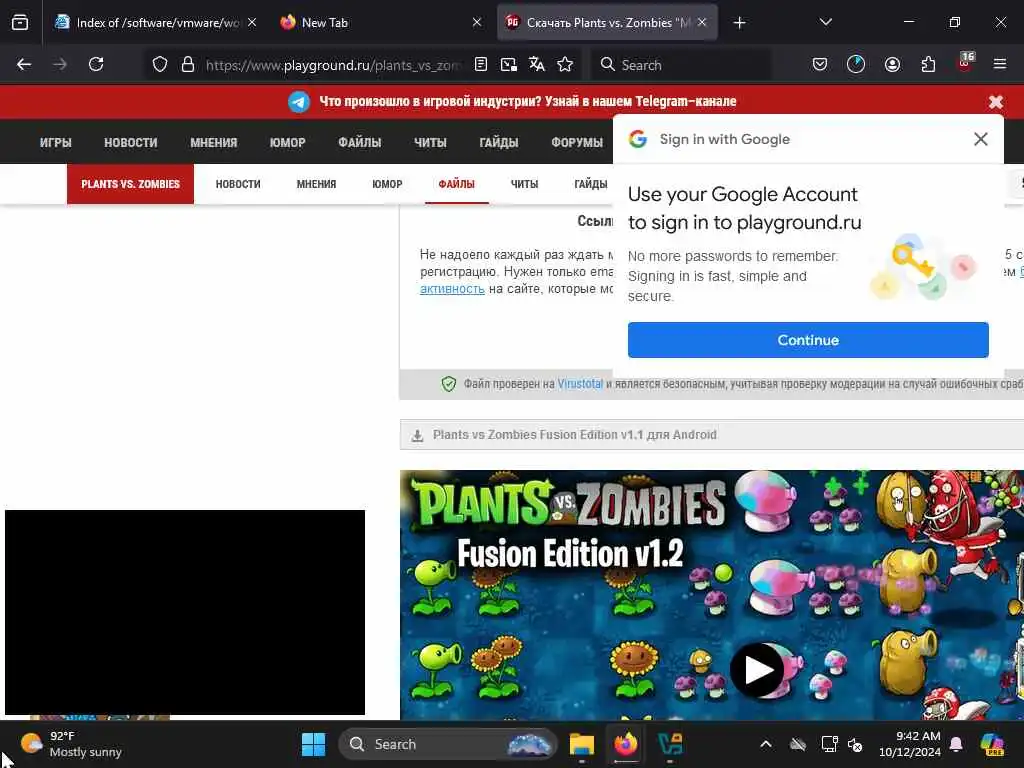Open ФАЙЛЫ in the game sub-navigation
Screen dimensions: 1024x768
(456, 184)
